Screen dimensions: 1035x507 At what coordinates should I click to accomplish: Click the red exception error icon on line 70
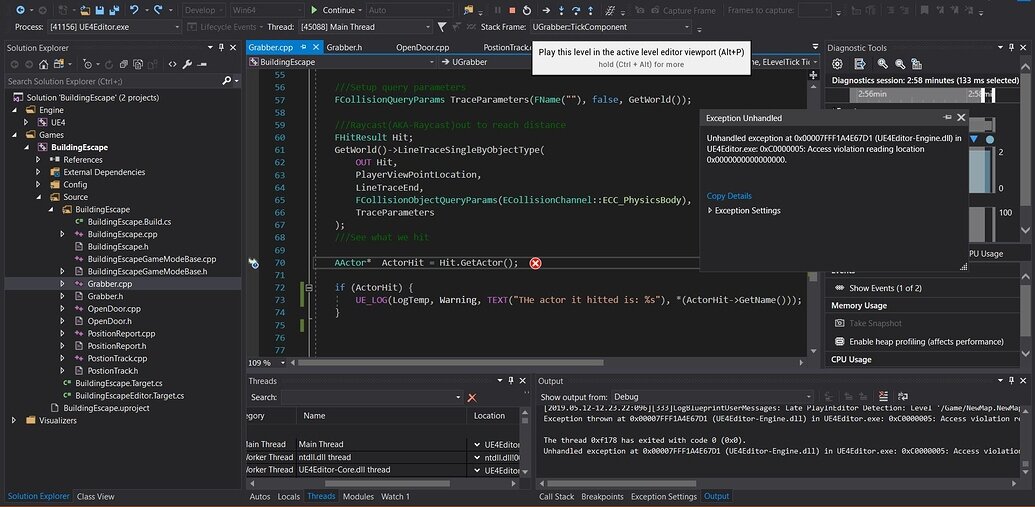pos(535,263)
